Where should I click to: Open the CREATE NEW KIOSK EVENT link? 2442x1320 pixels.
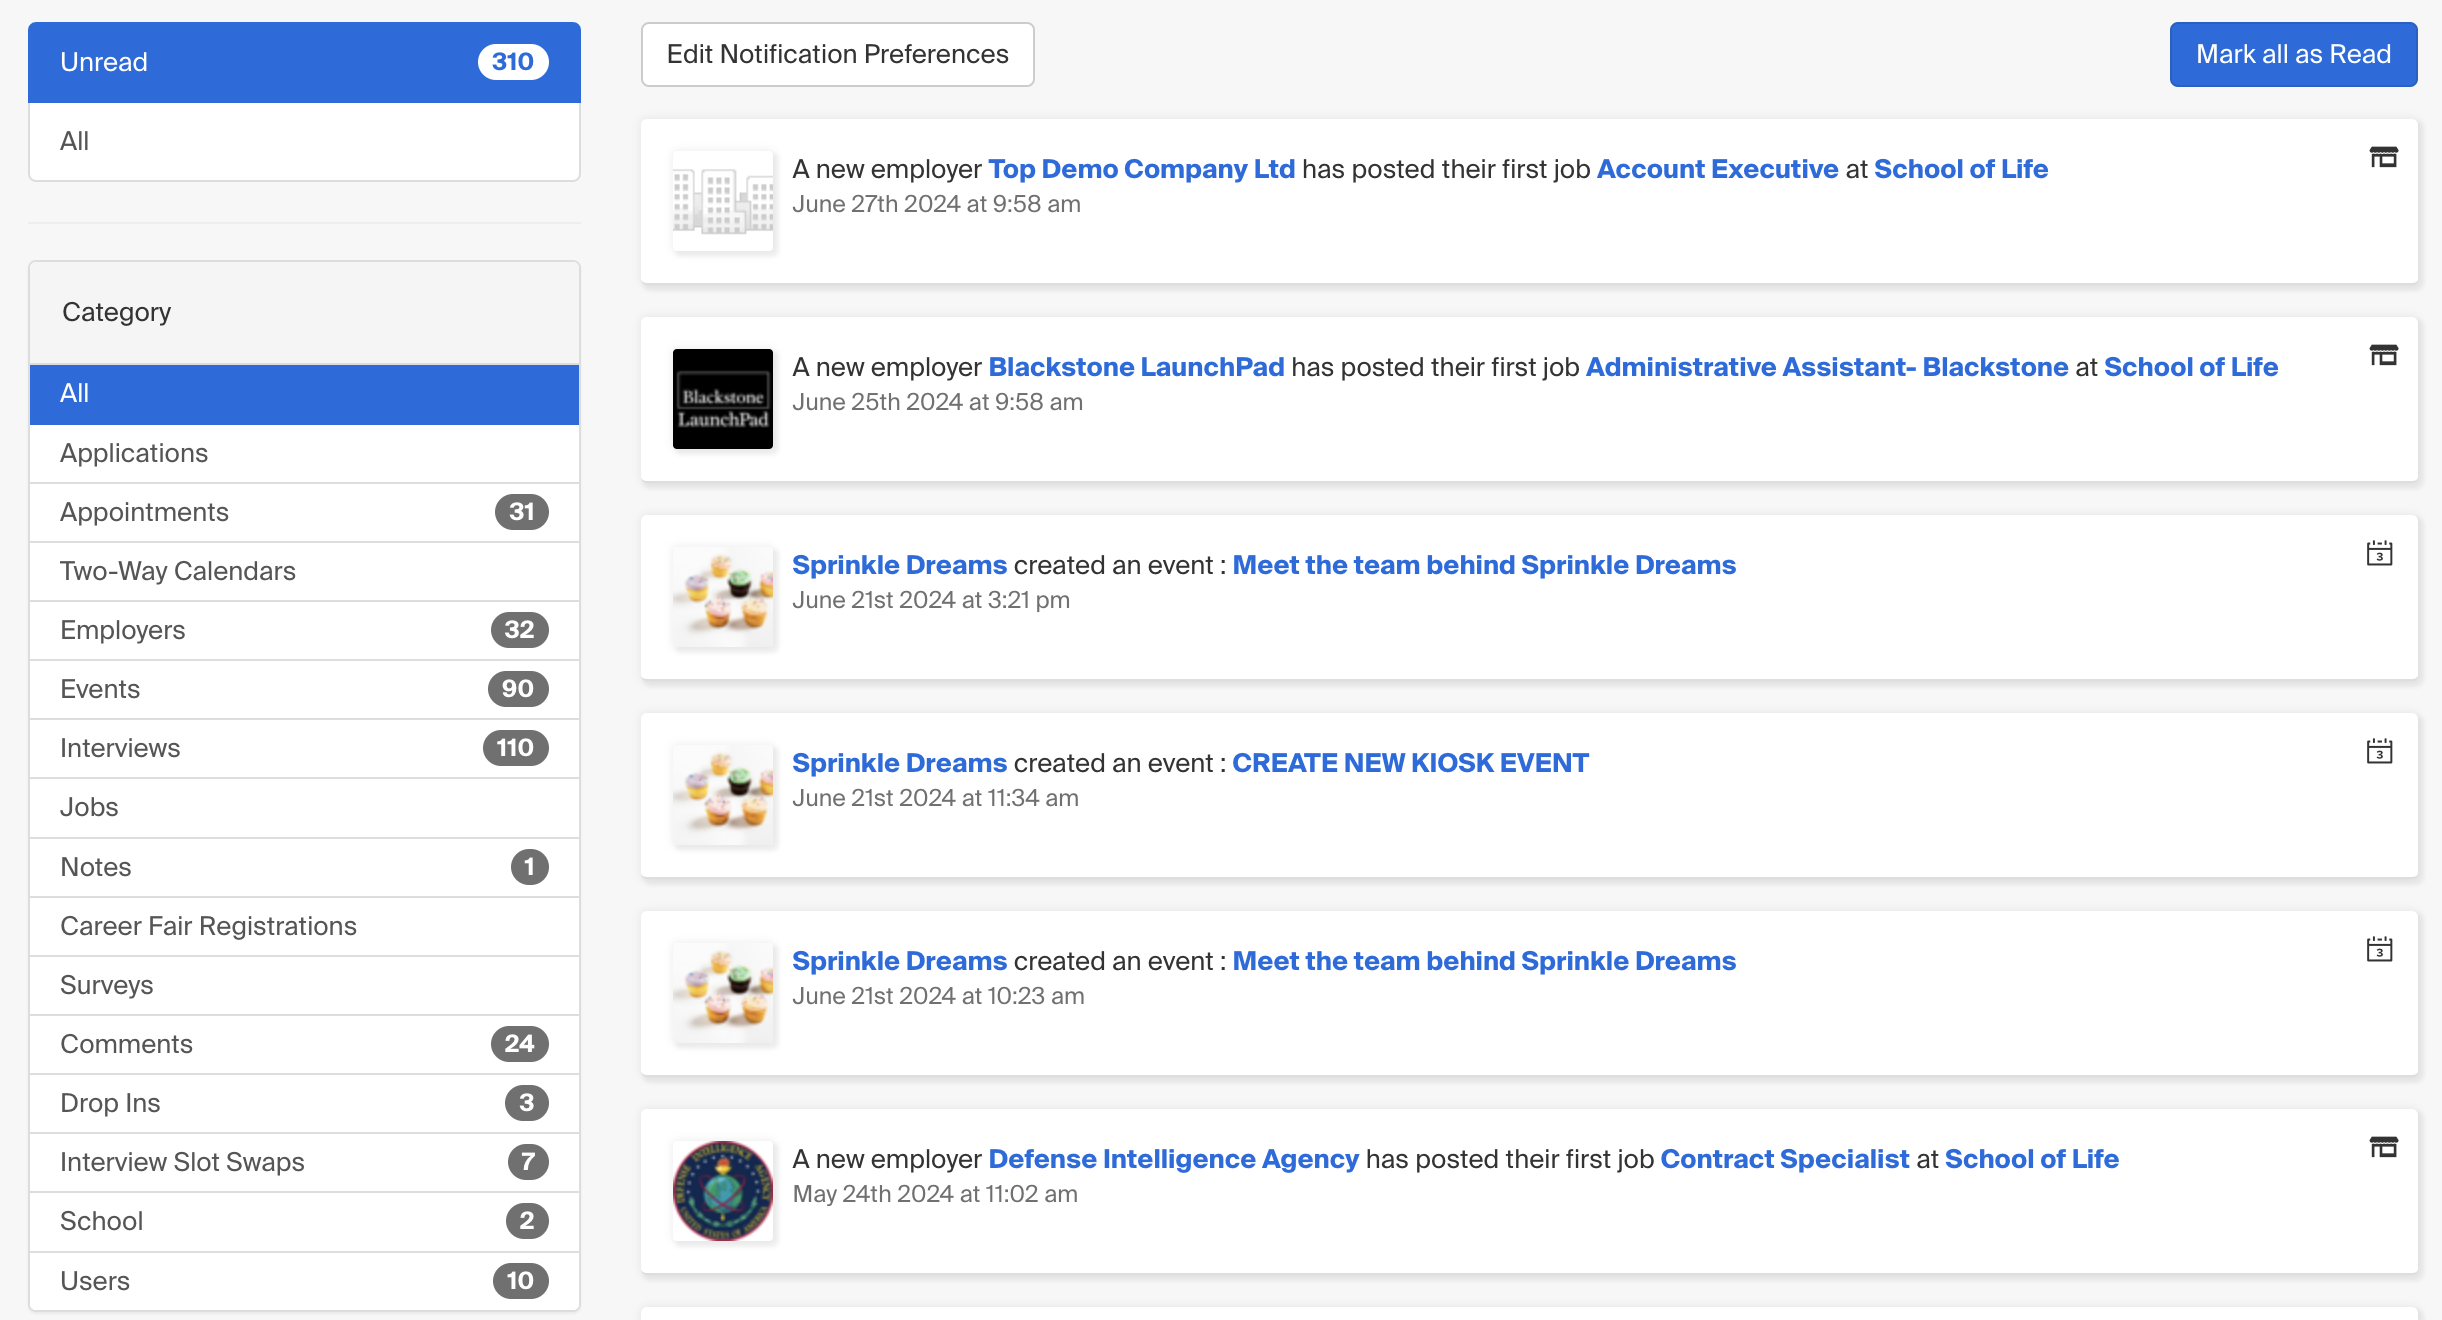click(1410, 763)
